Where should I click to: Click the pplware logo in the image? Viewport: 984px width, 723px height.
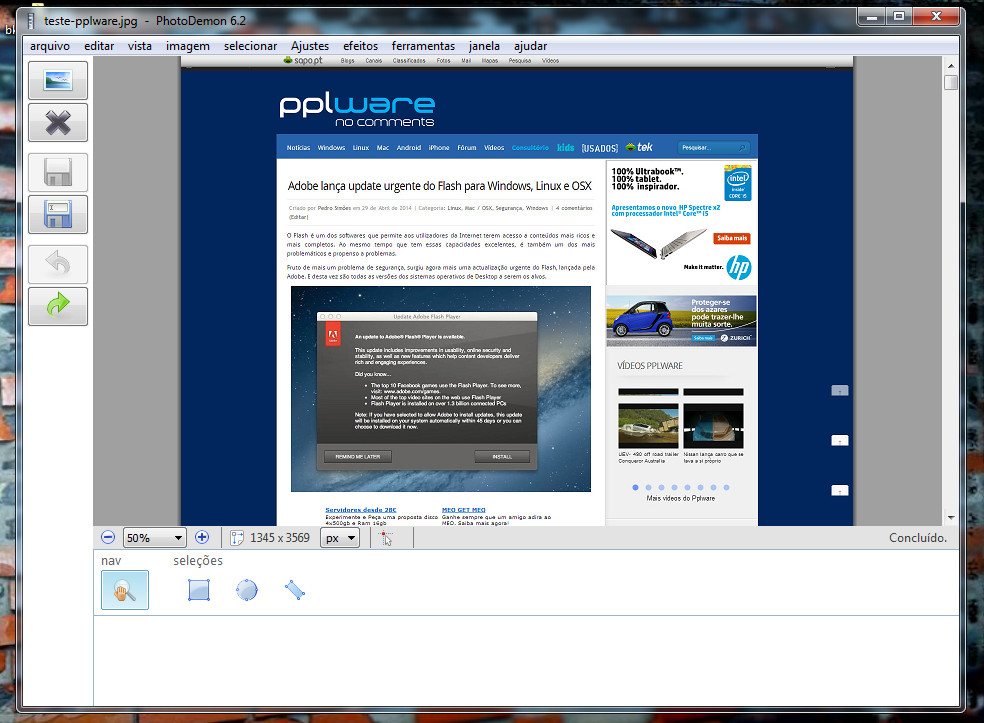point(357,110)
